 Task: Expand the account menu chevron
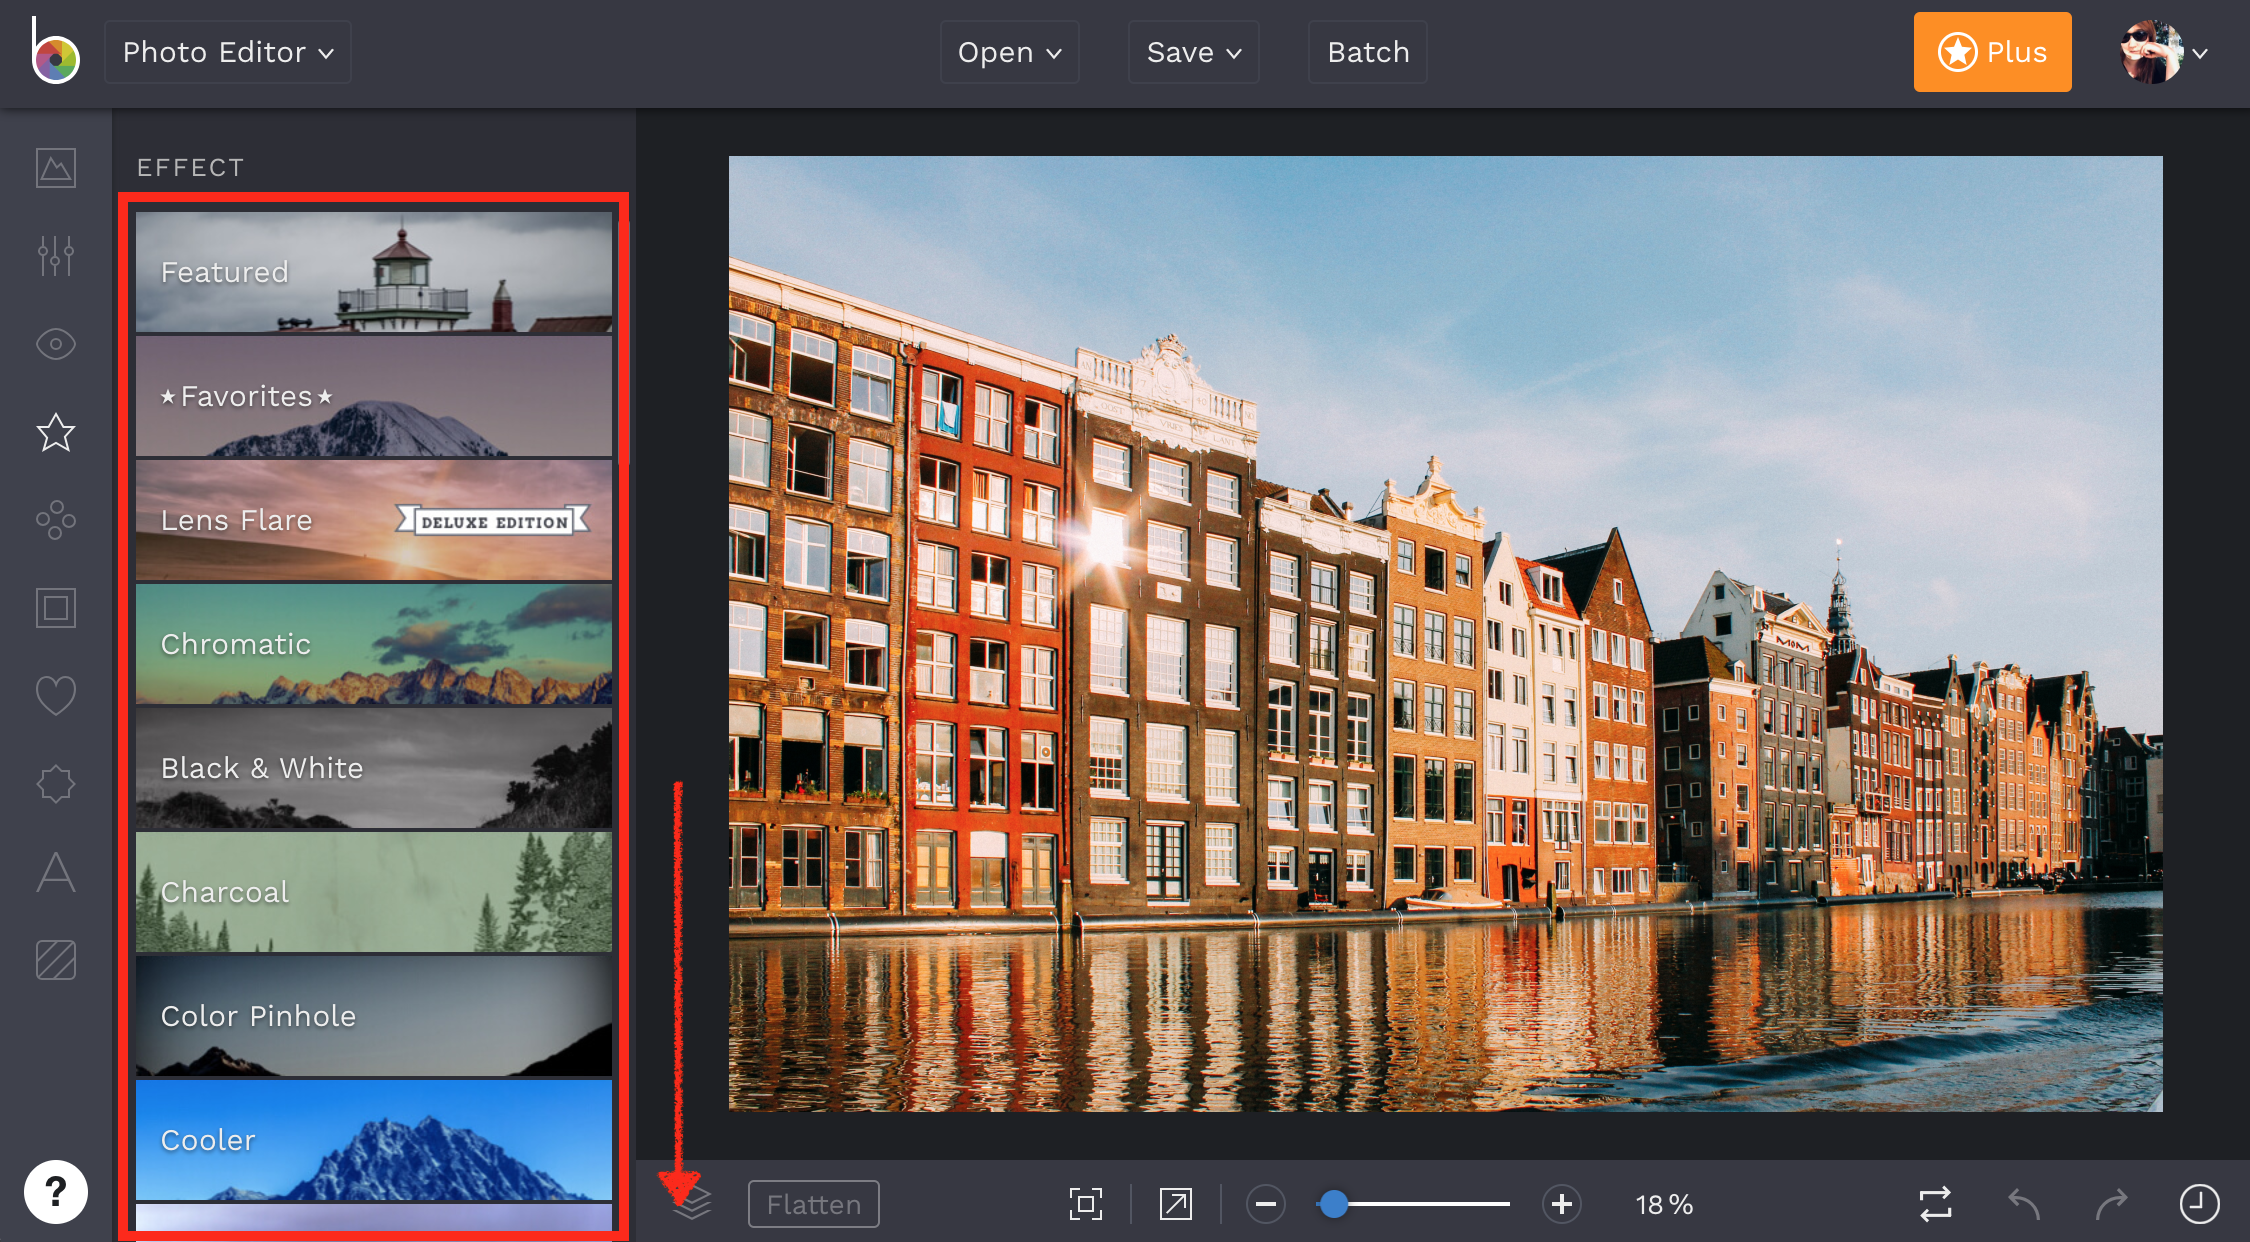pyautogui.click(x=2200, y=54)
